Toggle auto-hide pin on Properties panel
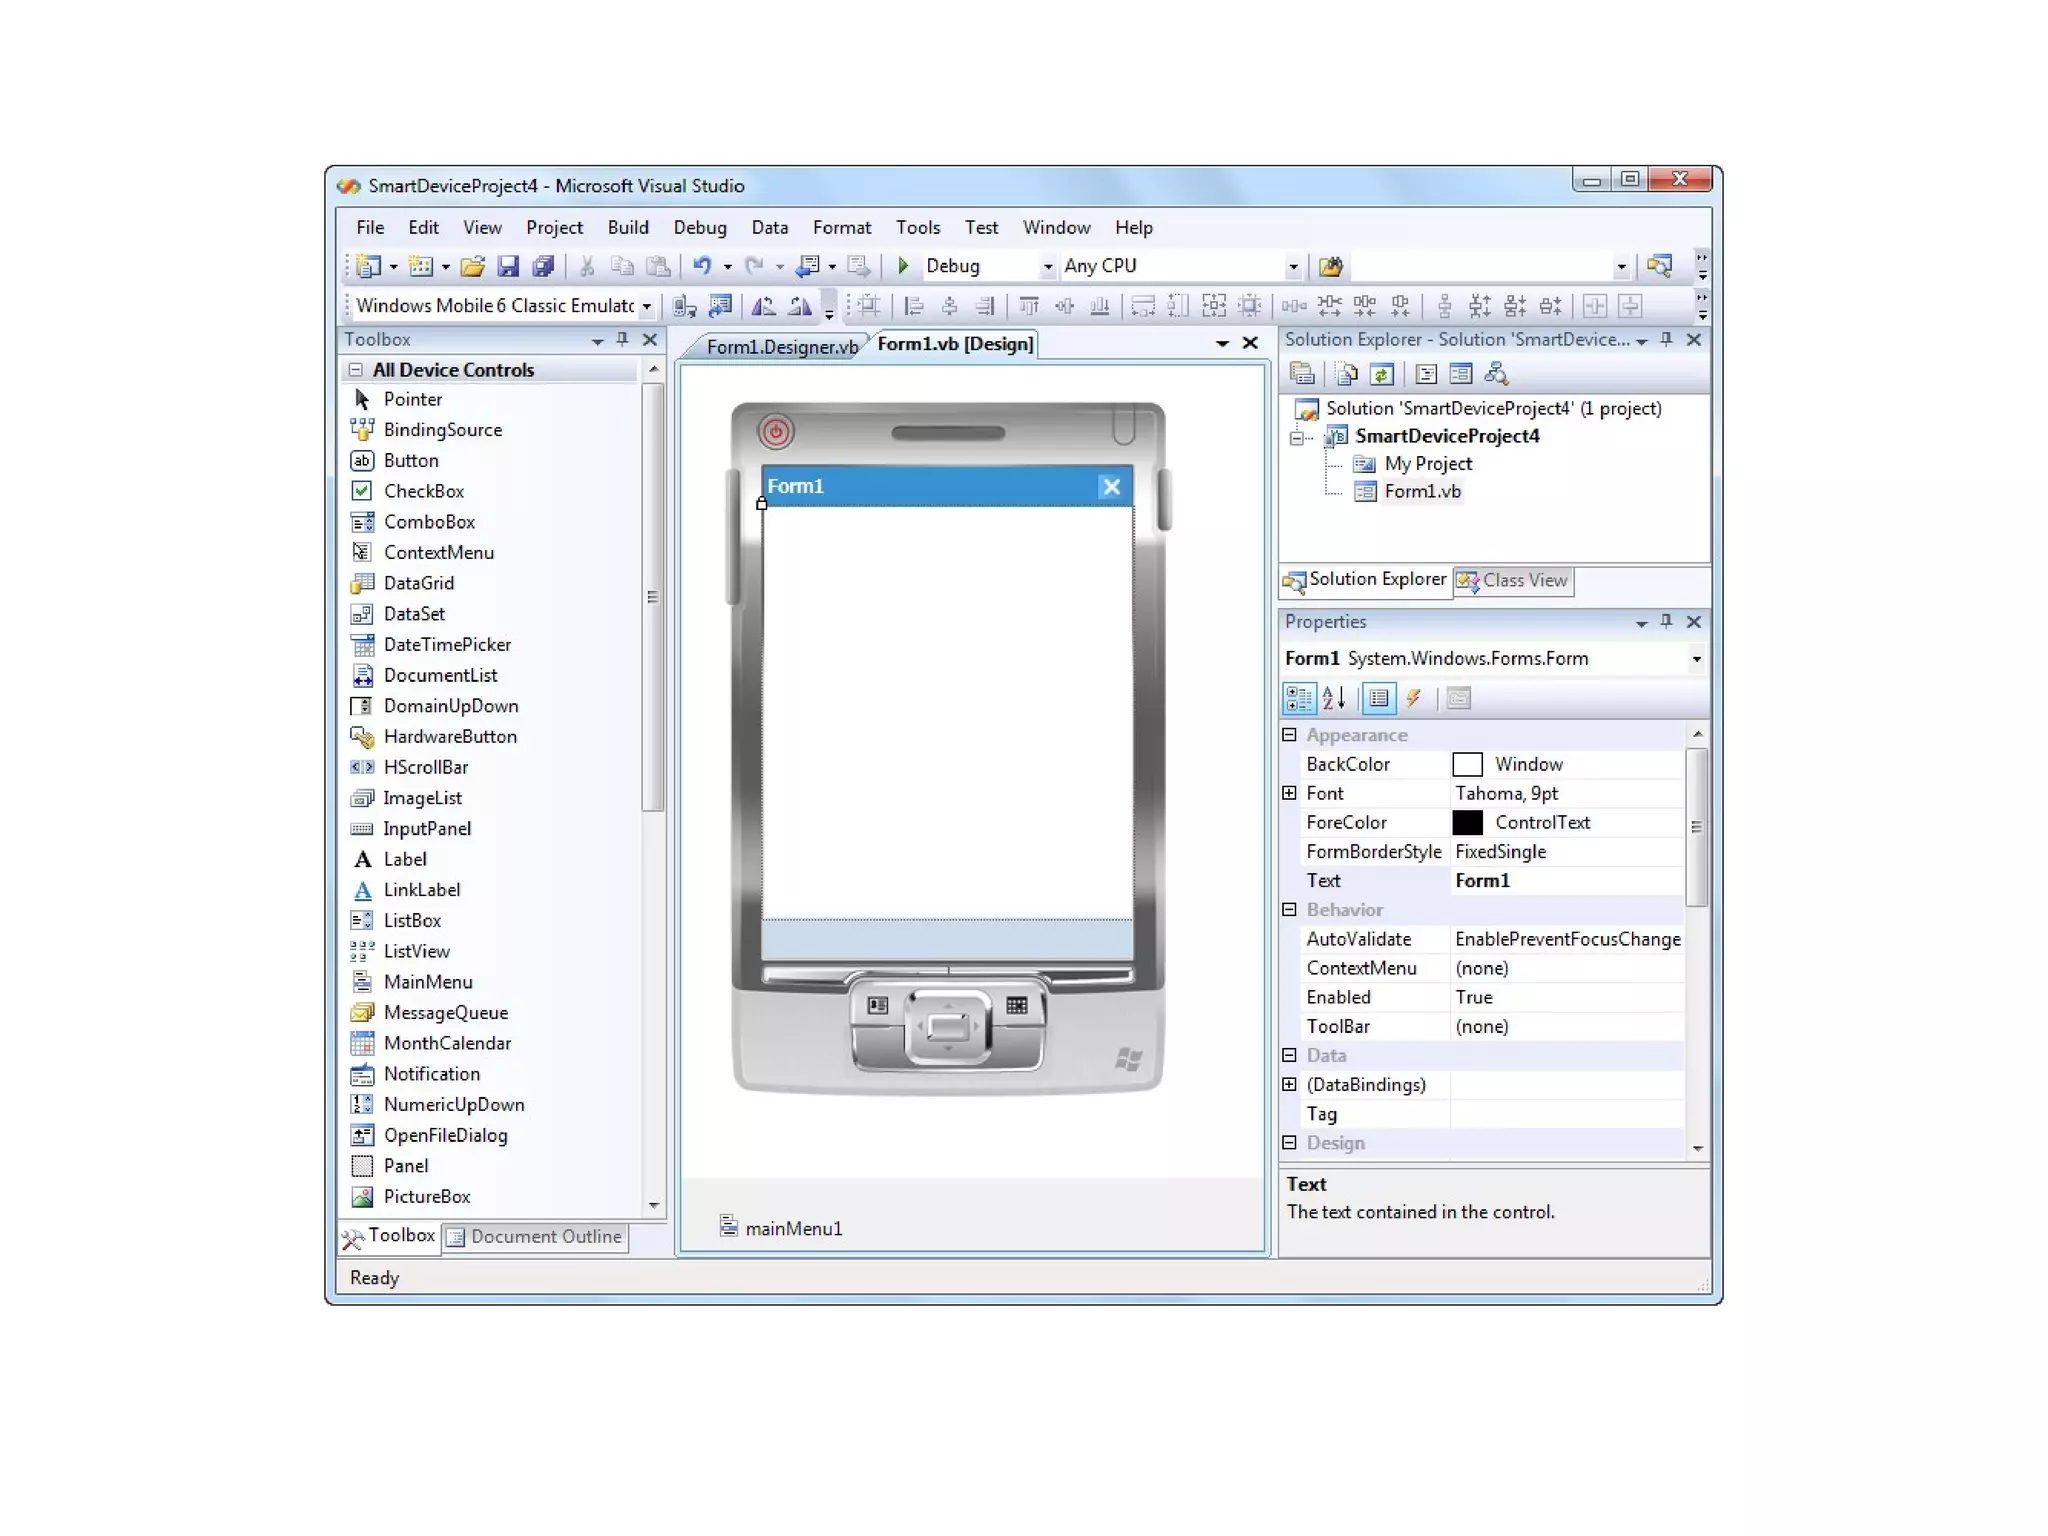The width and height of the screenshot is (2048, 1536). click(x=1666, y=622)
